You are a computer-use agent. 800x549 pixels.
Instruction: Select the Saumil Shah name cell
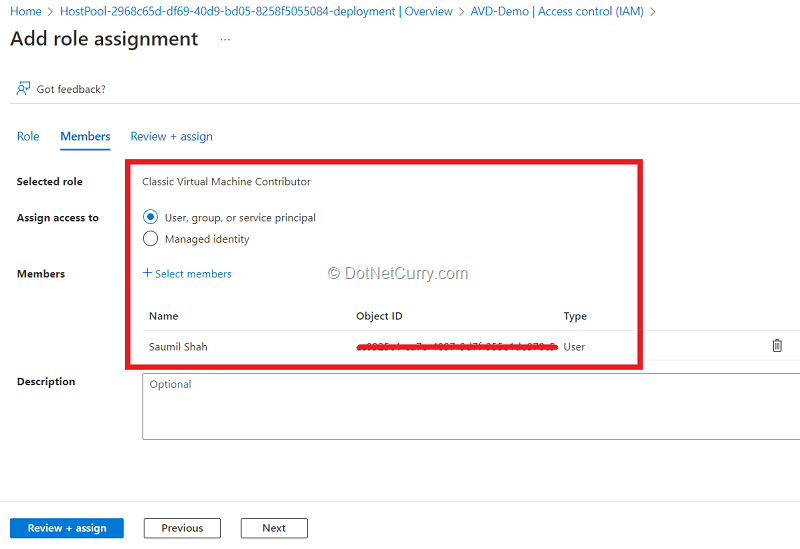pyautogui.click(x=178, y=346)
